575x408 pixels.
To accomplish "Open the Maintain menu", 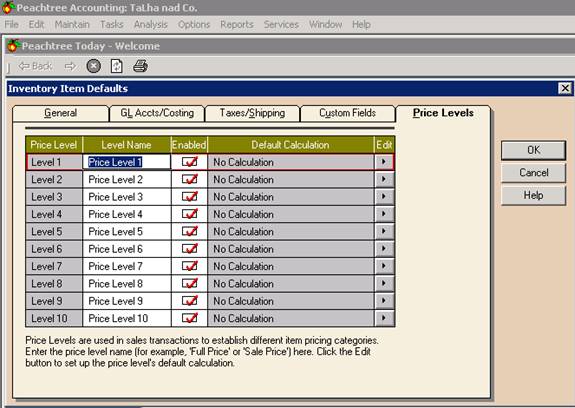I will (x=72, y=25).
